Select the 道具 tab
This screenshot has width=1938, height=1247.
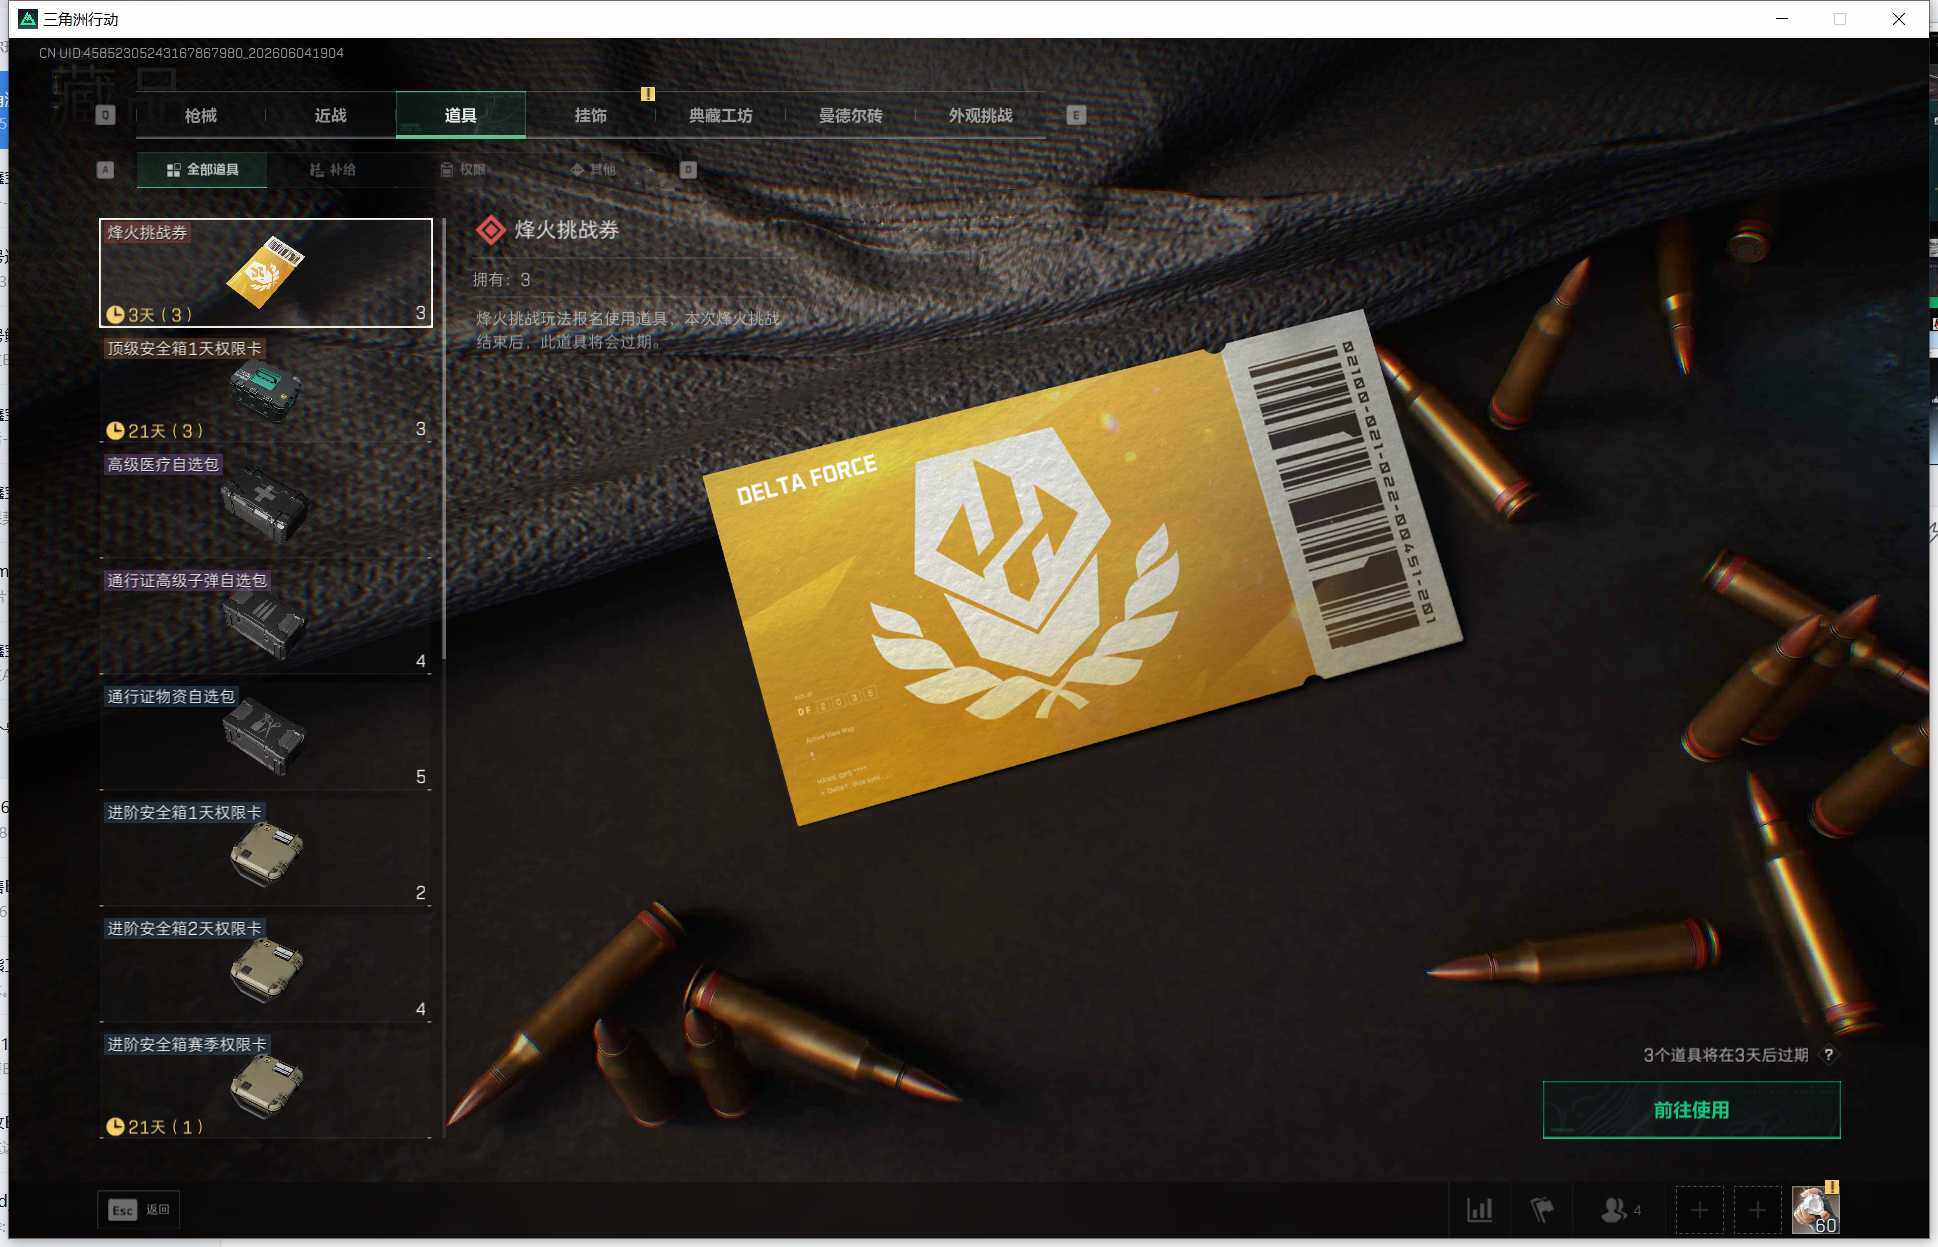(x=461, y=115)
